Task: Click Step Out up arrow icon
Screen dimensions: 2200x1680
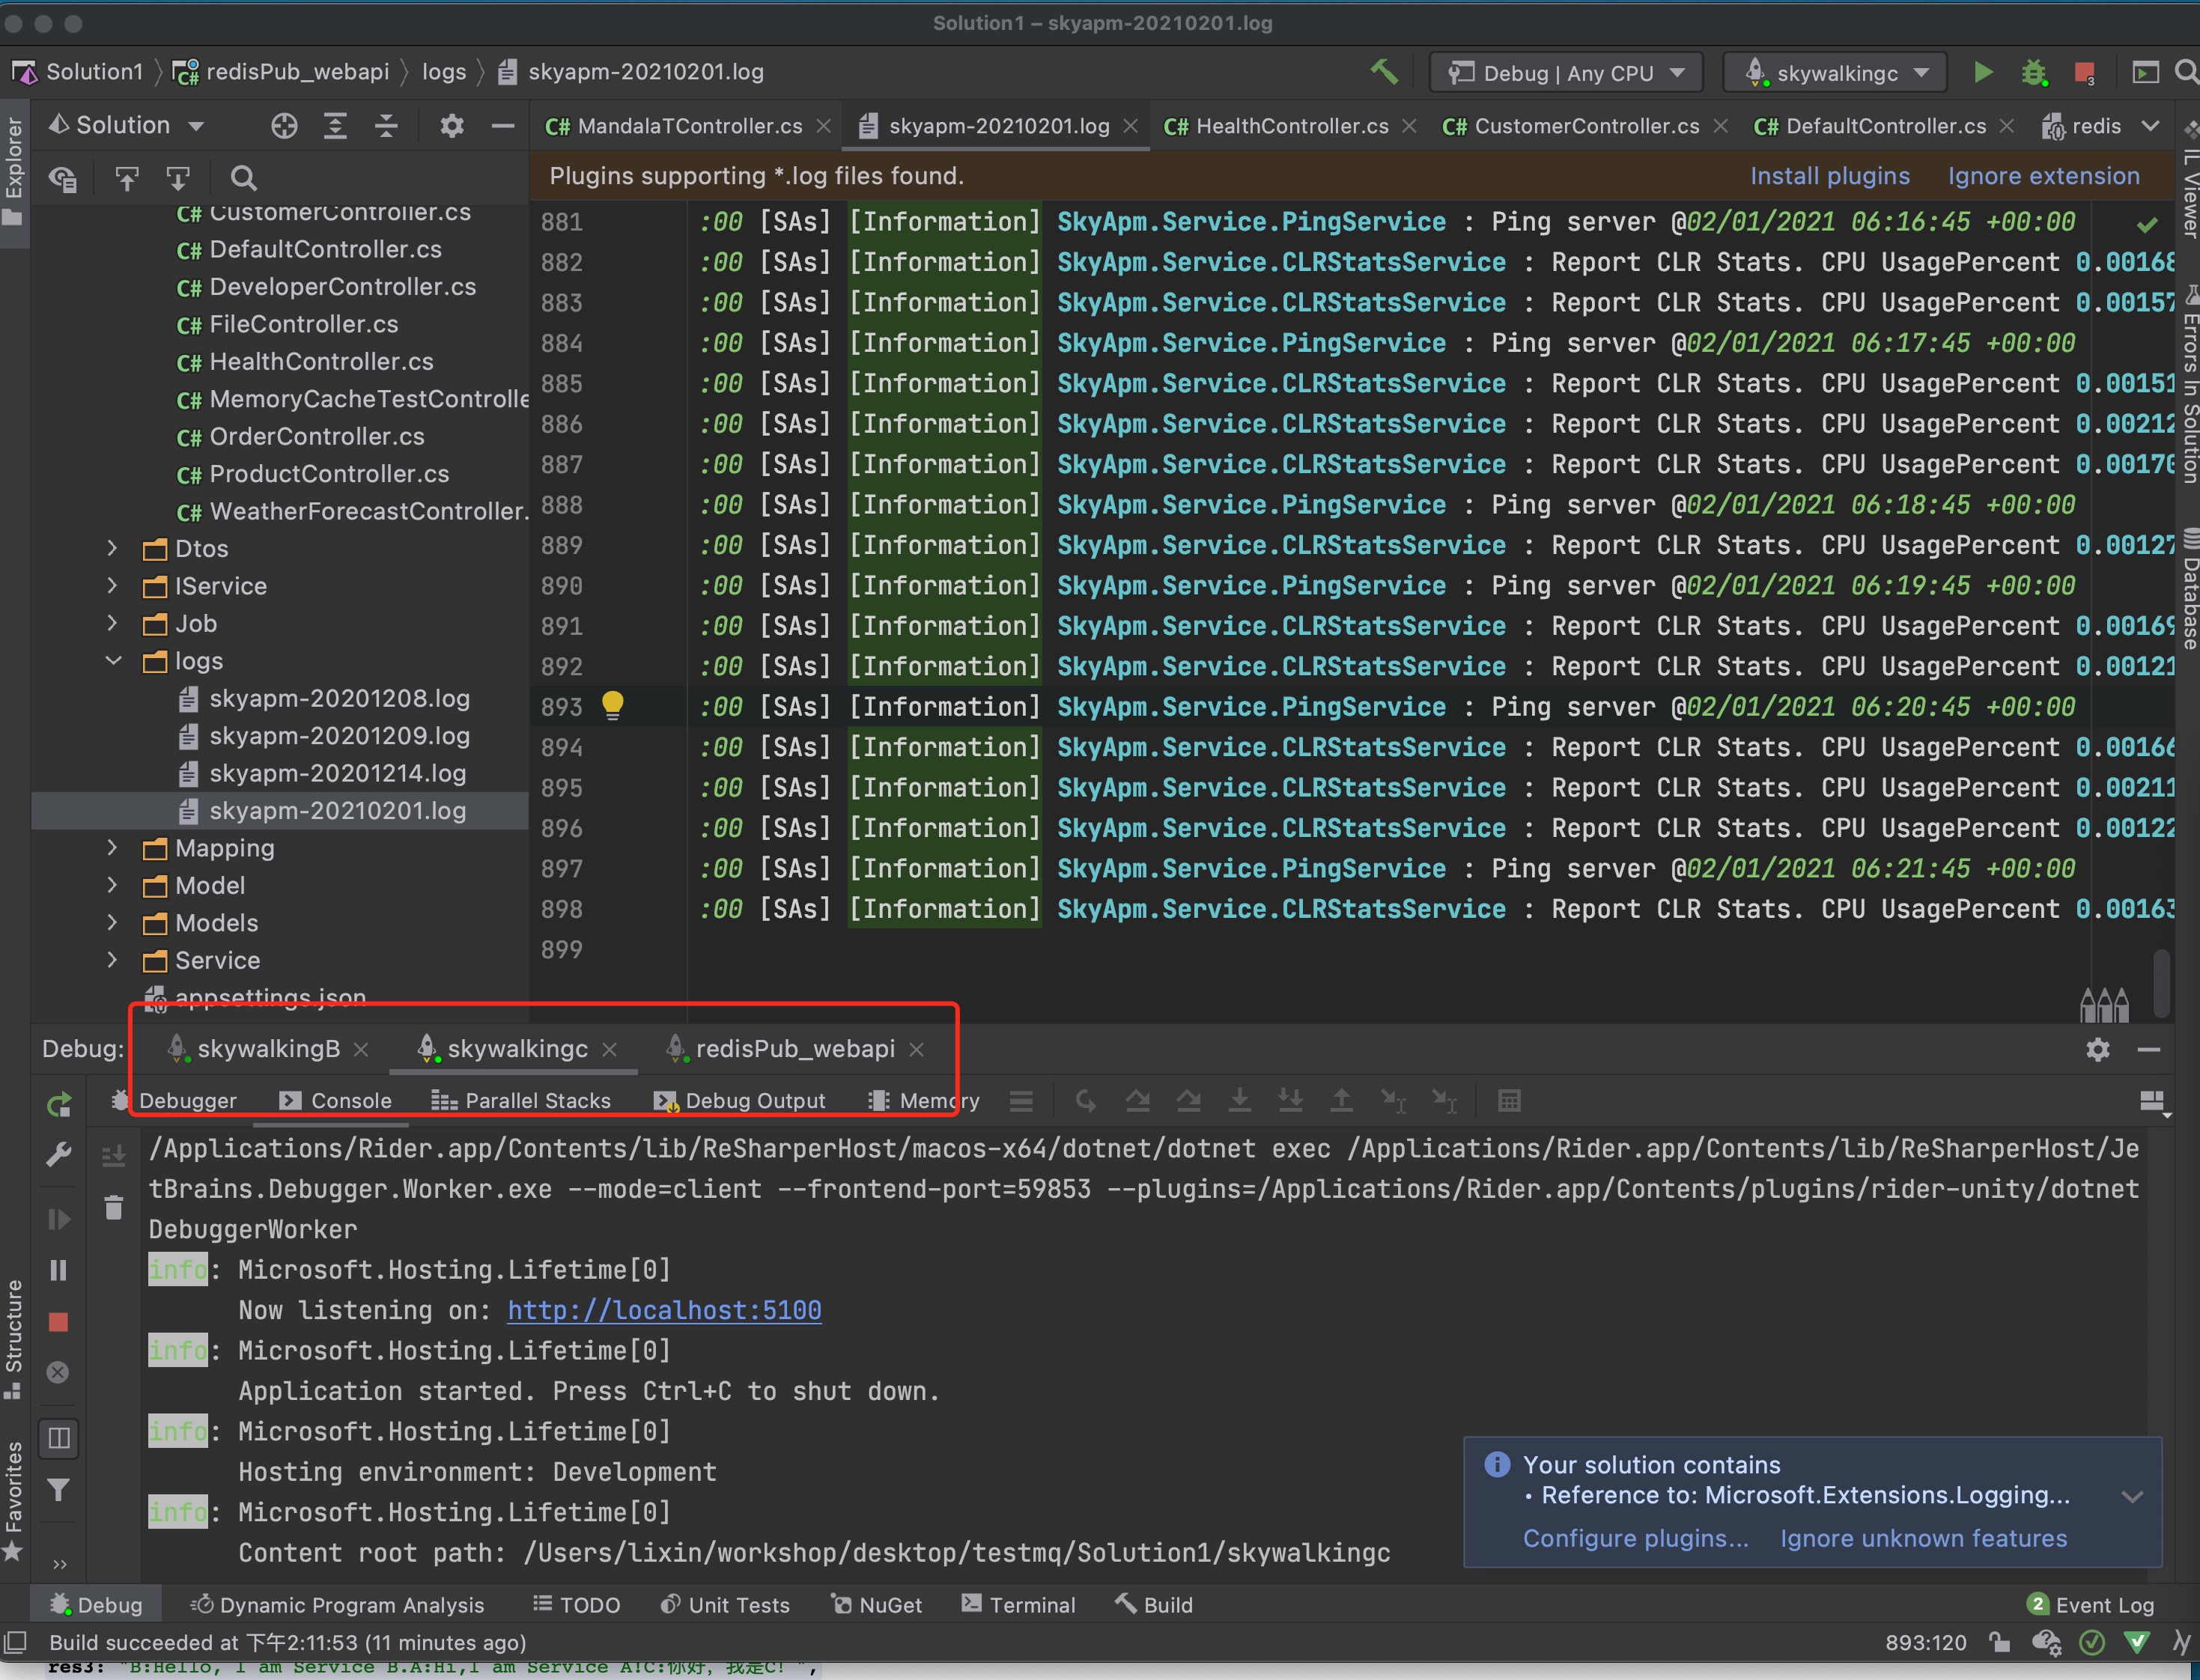Action: pos(1342,1101)
